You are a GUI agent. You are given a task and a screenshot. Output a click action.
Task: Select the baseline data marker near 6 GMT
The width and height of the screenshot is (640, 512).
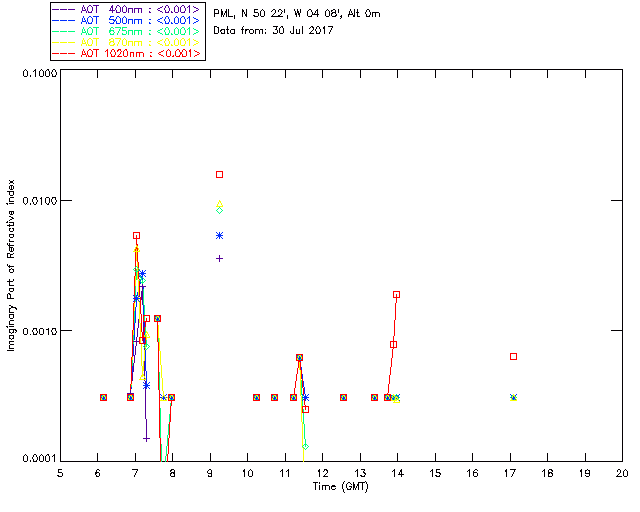tap(104, 398)
